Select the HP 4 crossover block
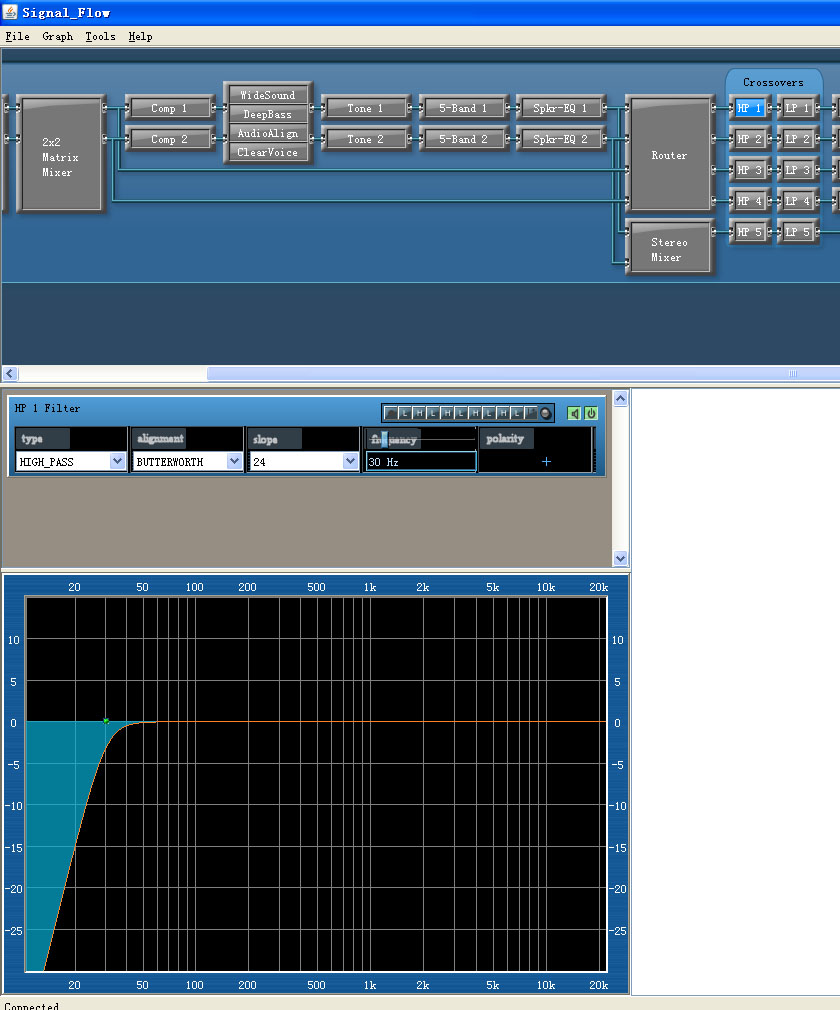 click(749, 201)
